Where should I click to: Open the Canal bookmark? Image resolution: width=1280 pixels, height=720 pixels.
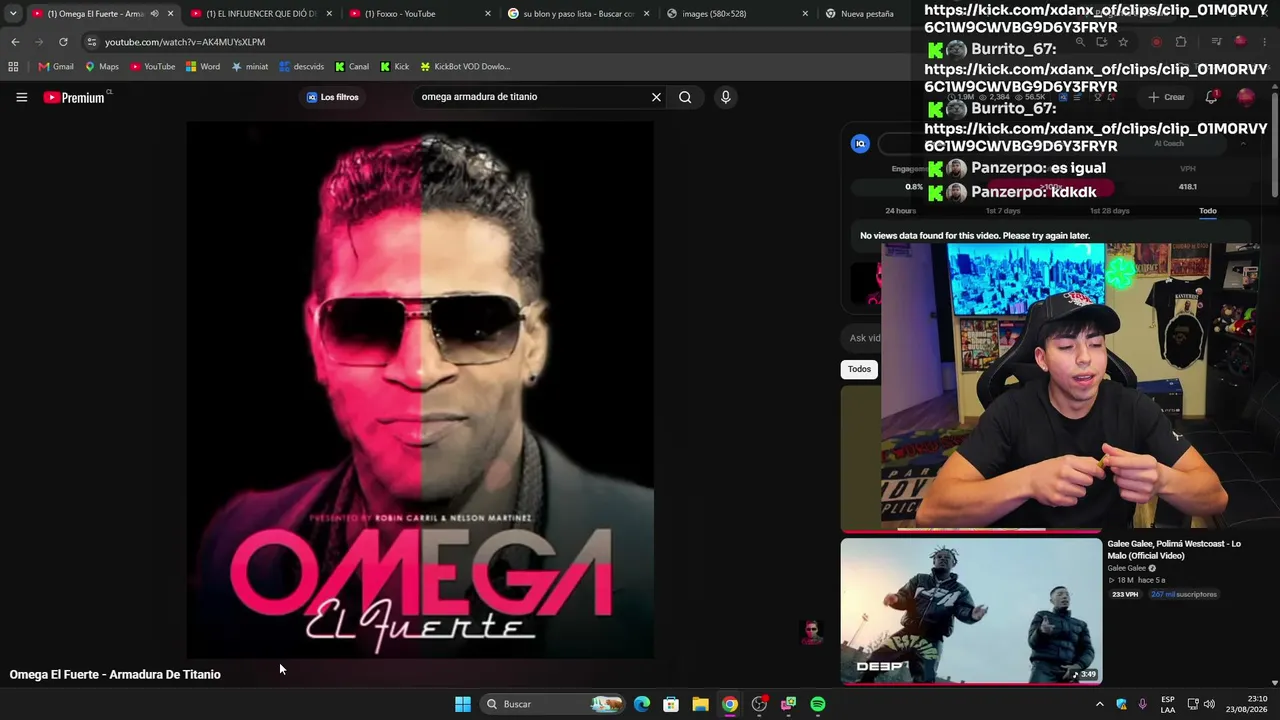coord(352,67)
